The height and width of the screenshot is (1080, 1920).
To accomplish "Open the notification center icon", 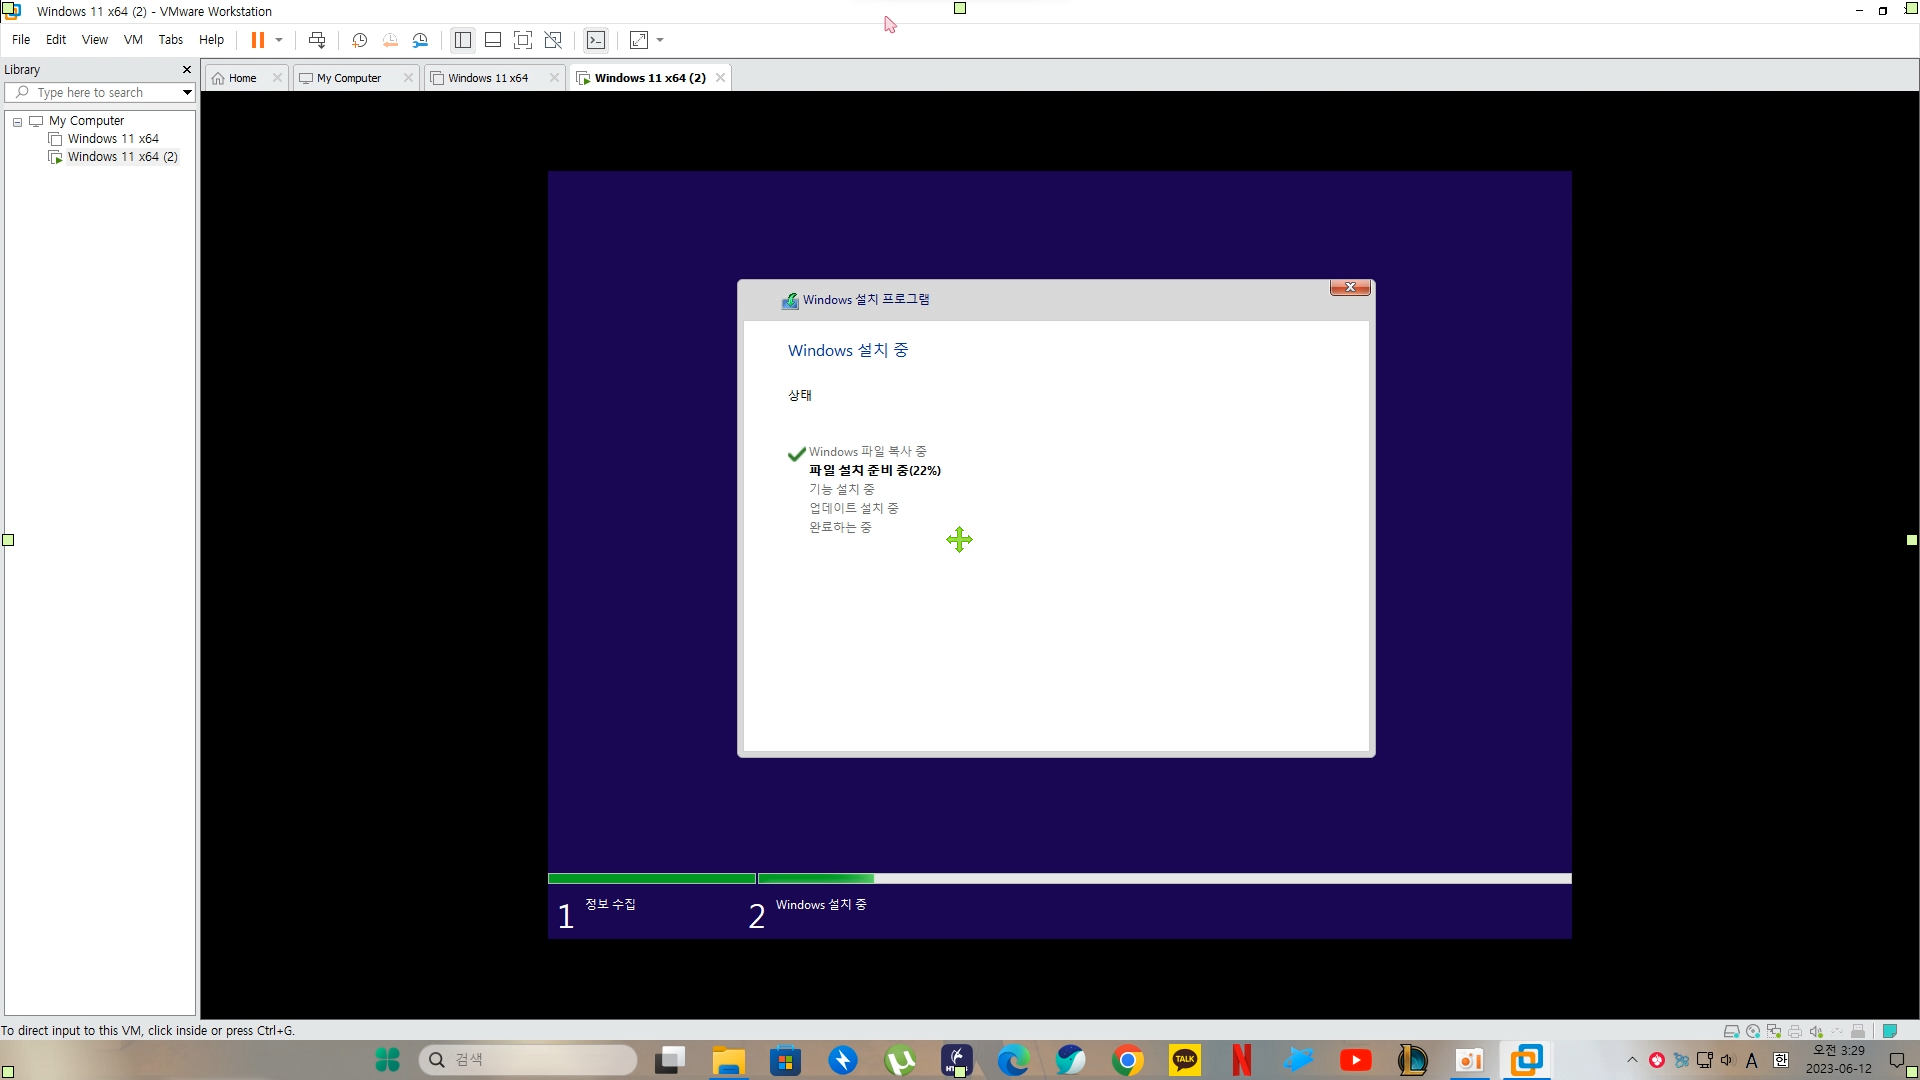I will coord(1897,1060).
